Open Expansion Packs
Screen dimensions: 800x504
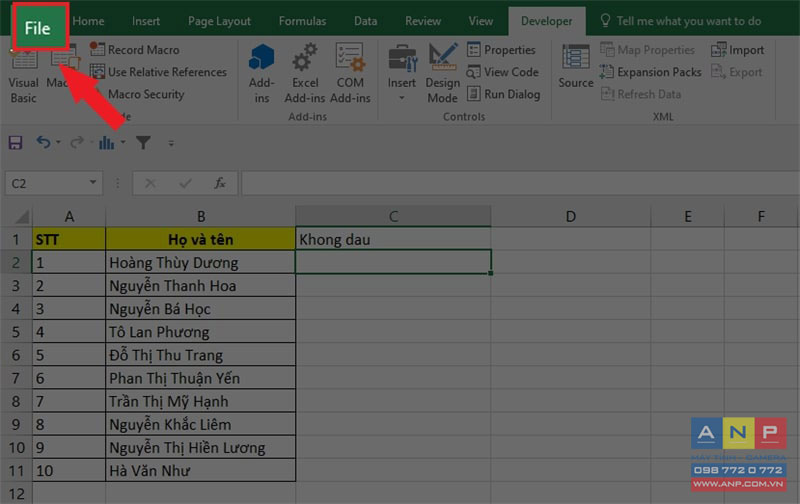click(651, 72)
